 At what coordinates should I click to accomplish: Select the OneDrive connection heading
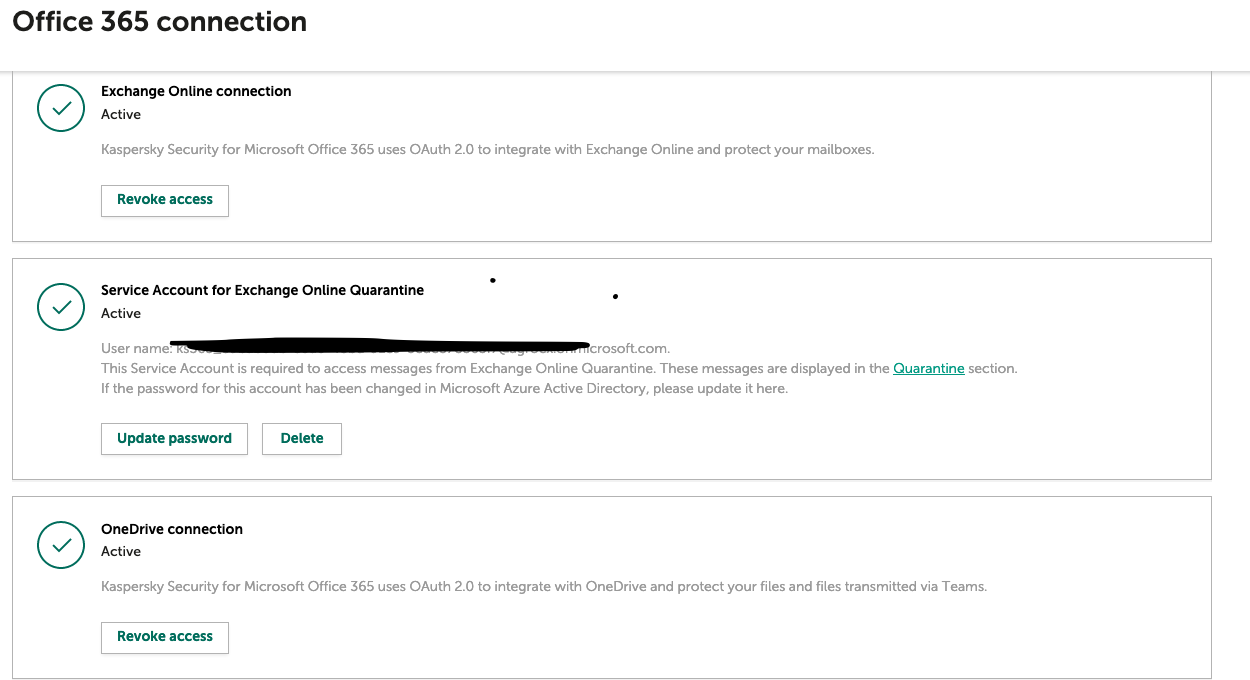click(x=172, y=529)
